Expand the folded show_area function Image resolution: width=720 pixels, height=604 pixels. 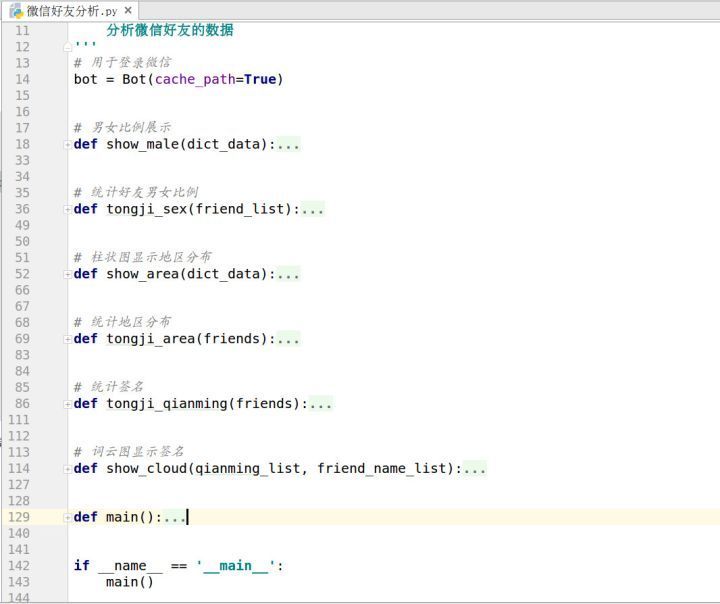coord(67,274)
